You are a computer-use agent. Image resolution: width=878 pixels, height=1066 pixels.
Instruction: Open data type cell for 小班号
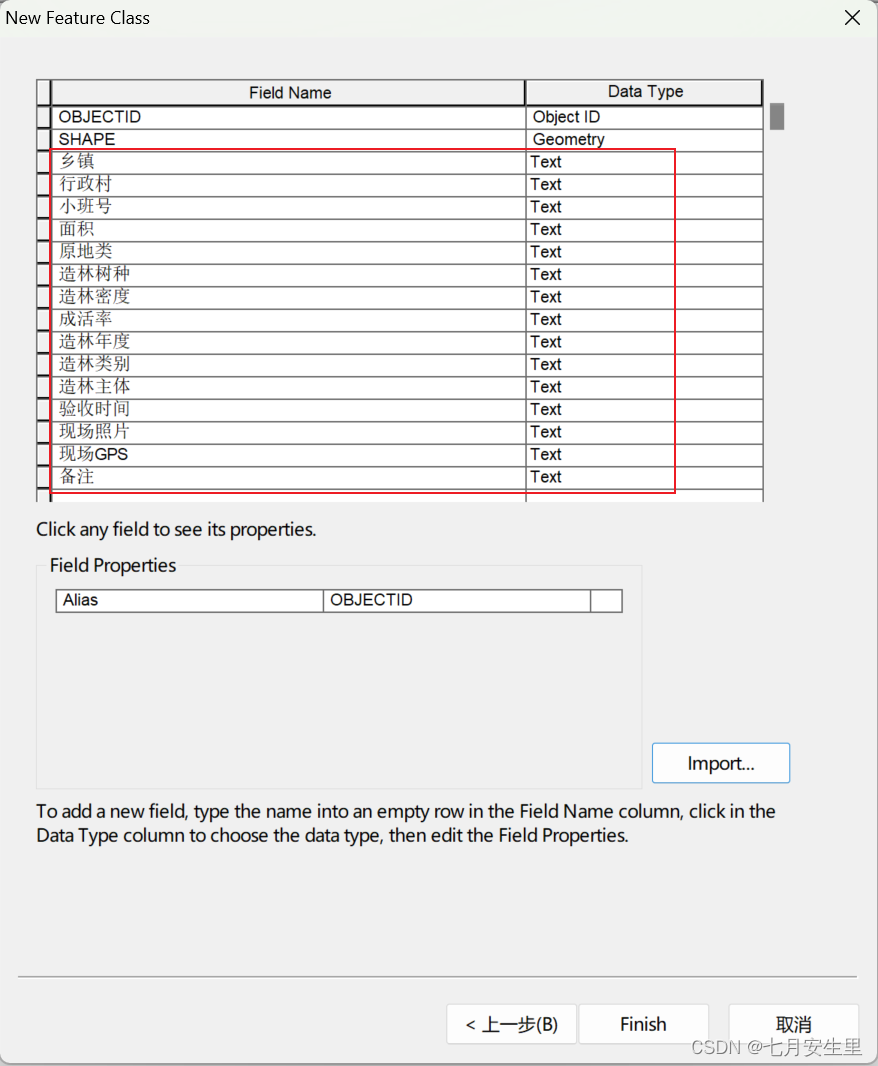pos(644,207)
